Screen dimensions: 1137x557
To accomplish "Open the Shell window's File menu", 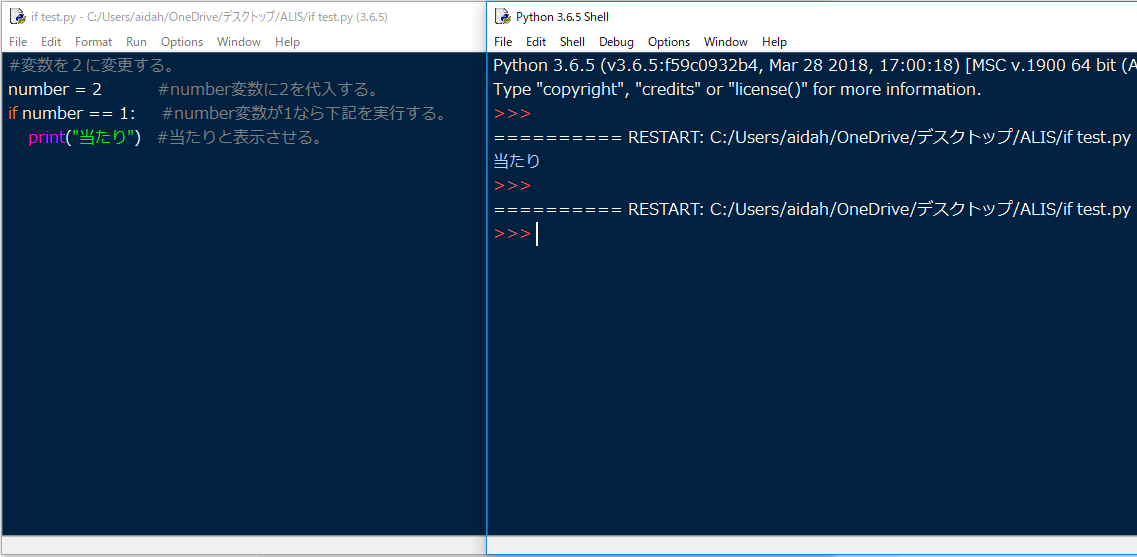I will (x=503, y=42).
